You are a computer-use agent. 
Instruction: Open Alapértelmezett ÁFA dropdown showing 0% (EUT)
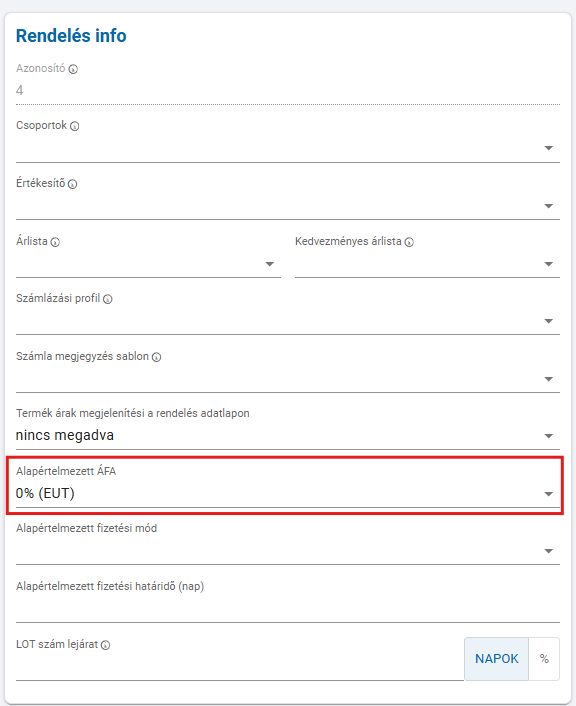[288, 494]
